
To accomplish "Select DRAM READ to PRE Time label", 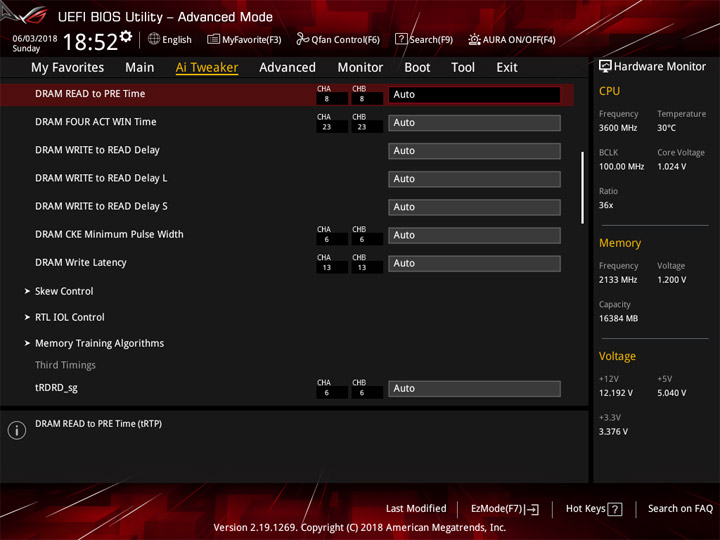I will pos(90,94).
